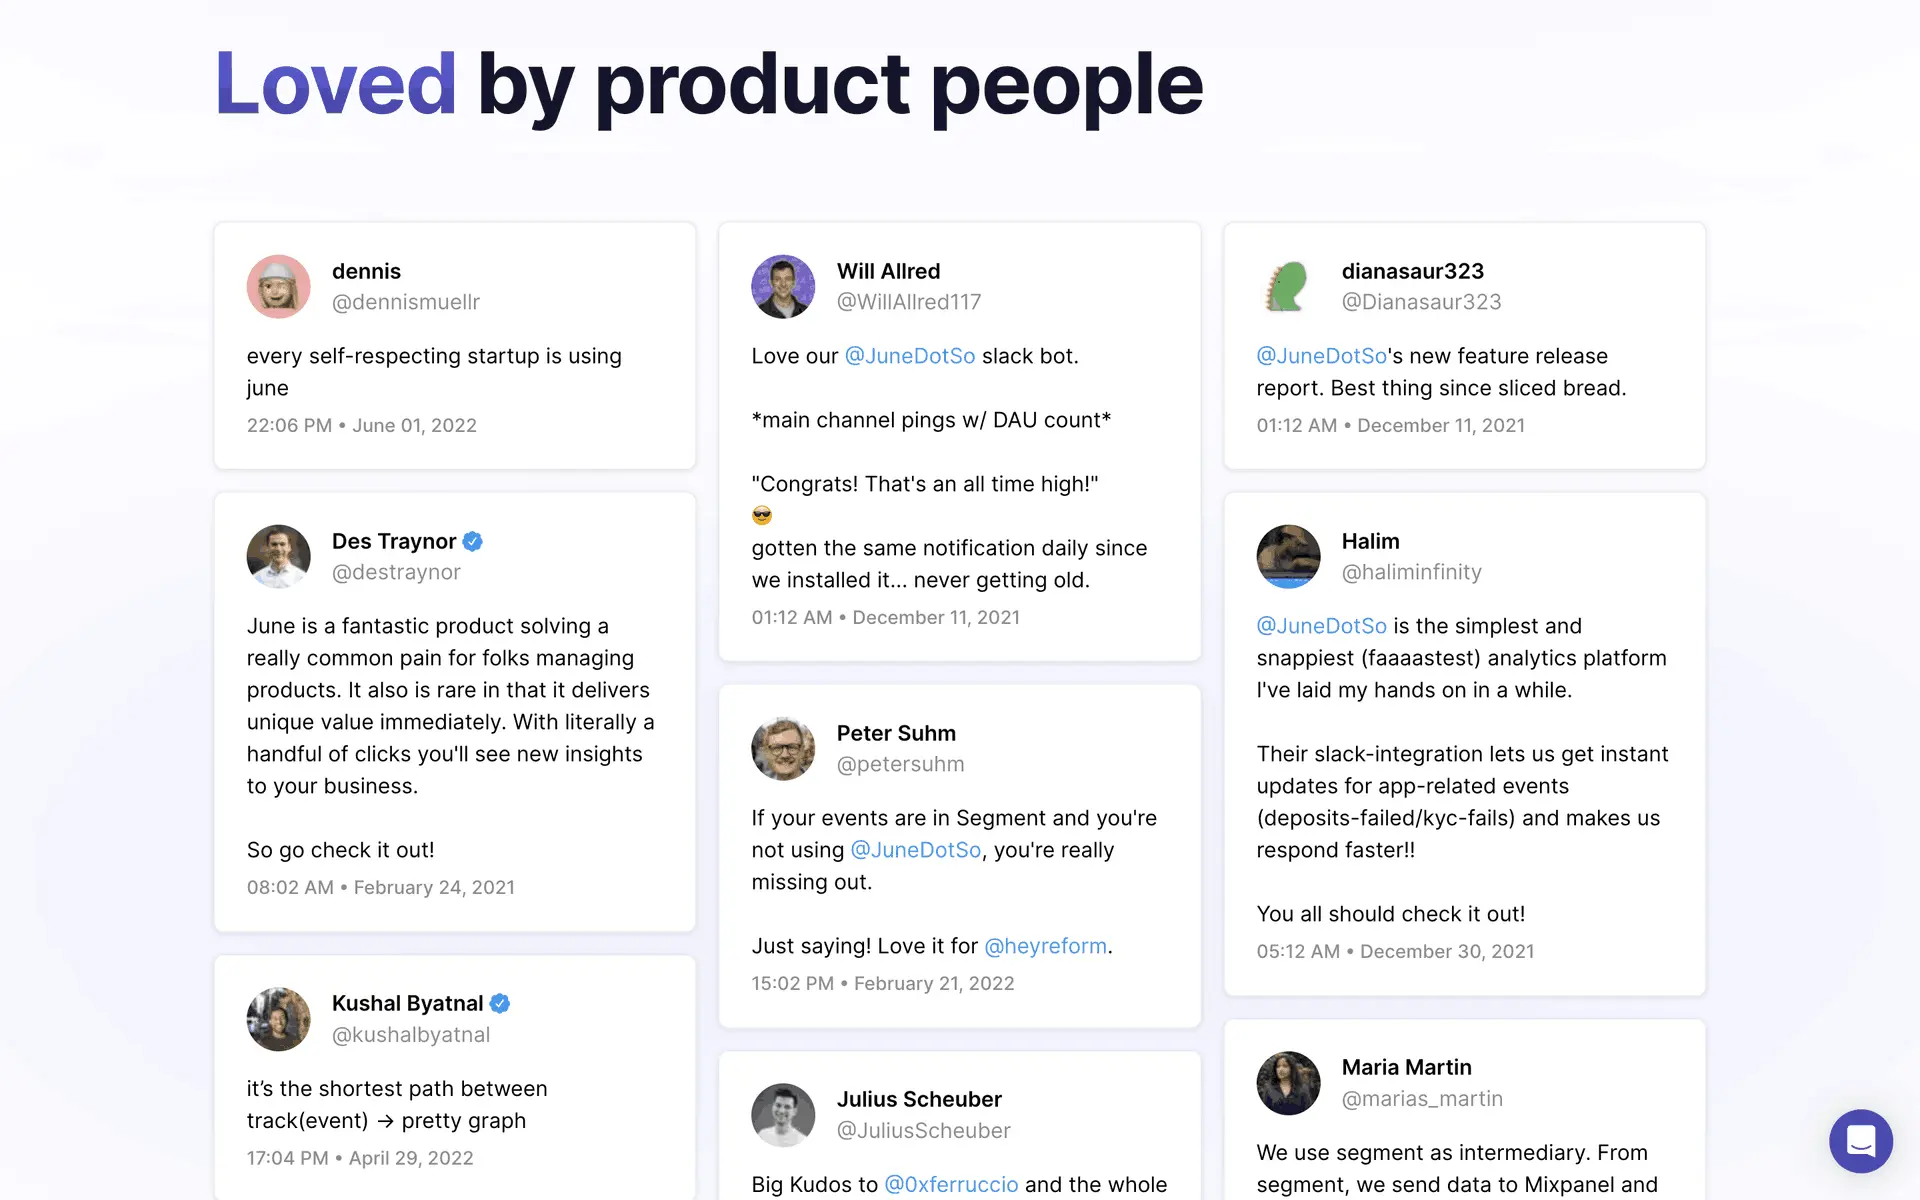The image size is (1920, 1200).
Task: Click the @petersuhm username
Action: tap(900, 764)
